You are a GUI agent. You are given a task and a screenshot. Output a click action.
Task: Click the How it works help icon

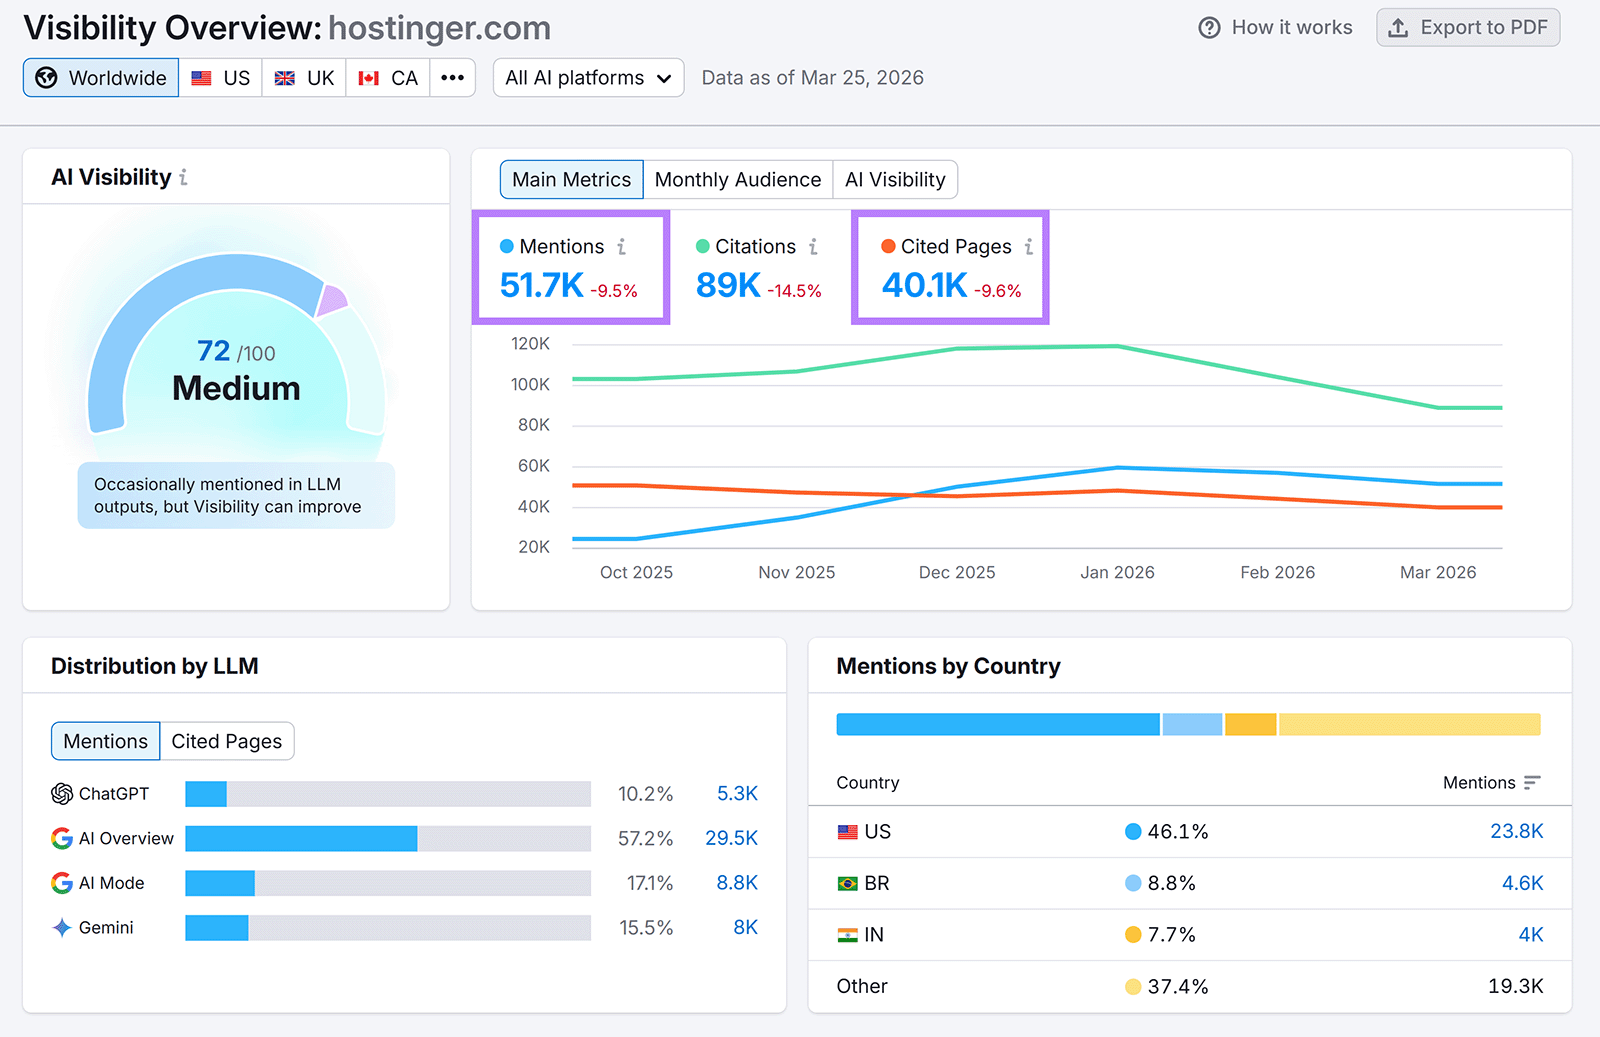(1210, 27)
